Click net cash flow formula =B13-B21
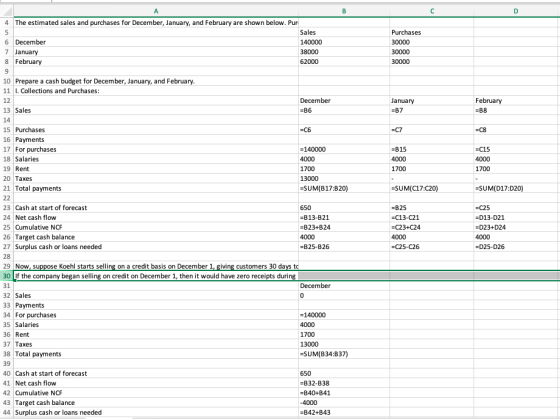Viewport: 560px width, 419px height. pyautogui.click(x=344, y=218)
